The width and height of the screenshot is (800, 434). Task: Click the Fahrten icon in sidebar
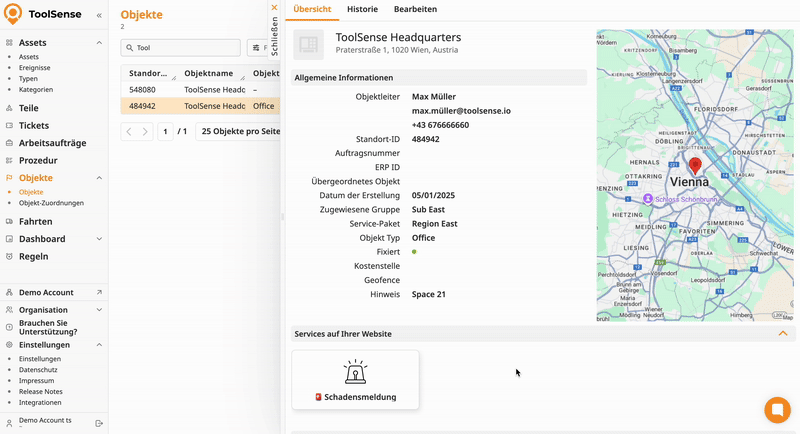9,221
